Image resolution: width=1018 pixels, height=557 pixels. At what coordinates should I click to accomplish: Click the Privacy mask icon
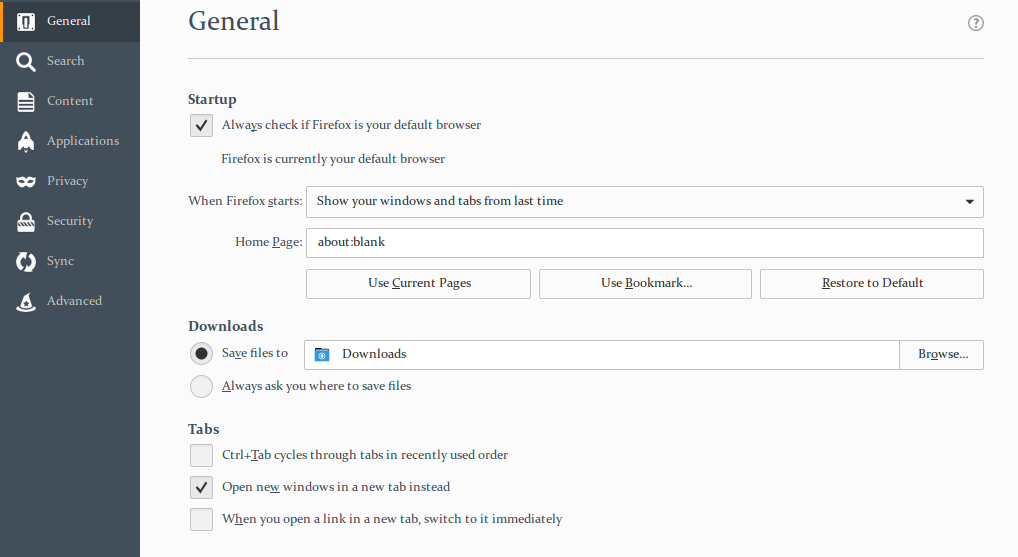point(27,181)
